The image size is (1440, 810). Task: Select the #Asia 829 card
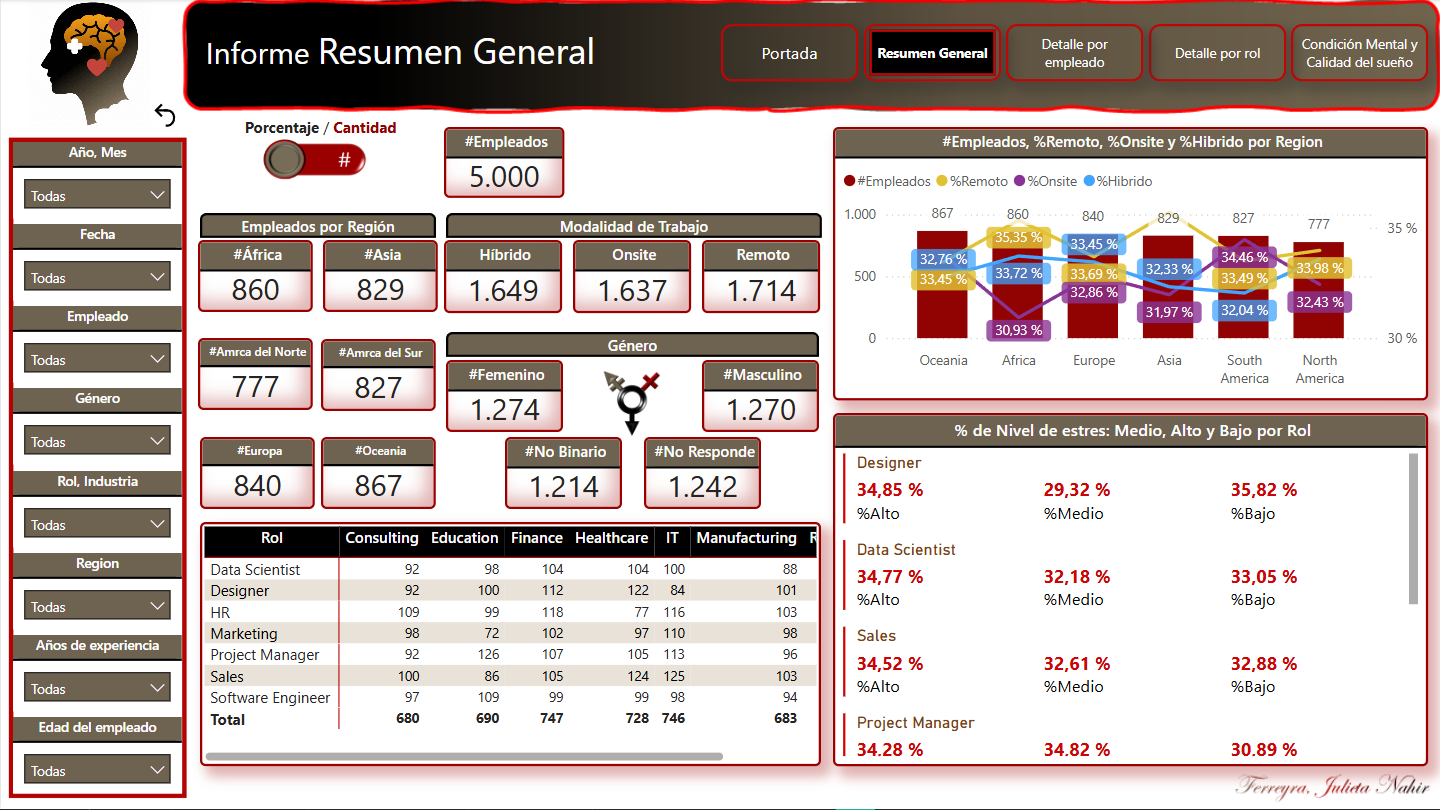[380, 276]
